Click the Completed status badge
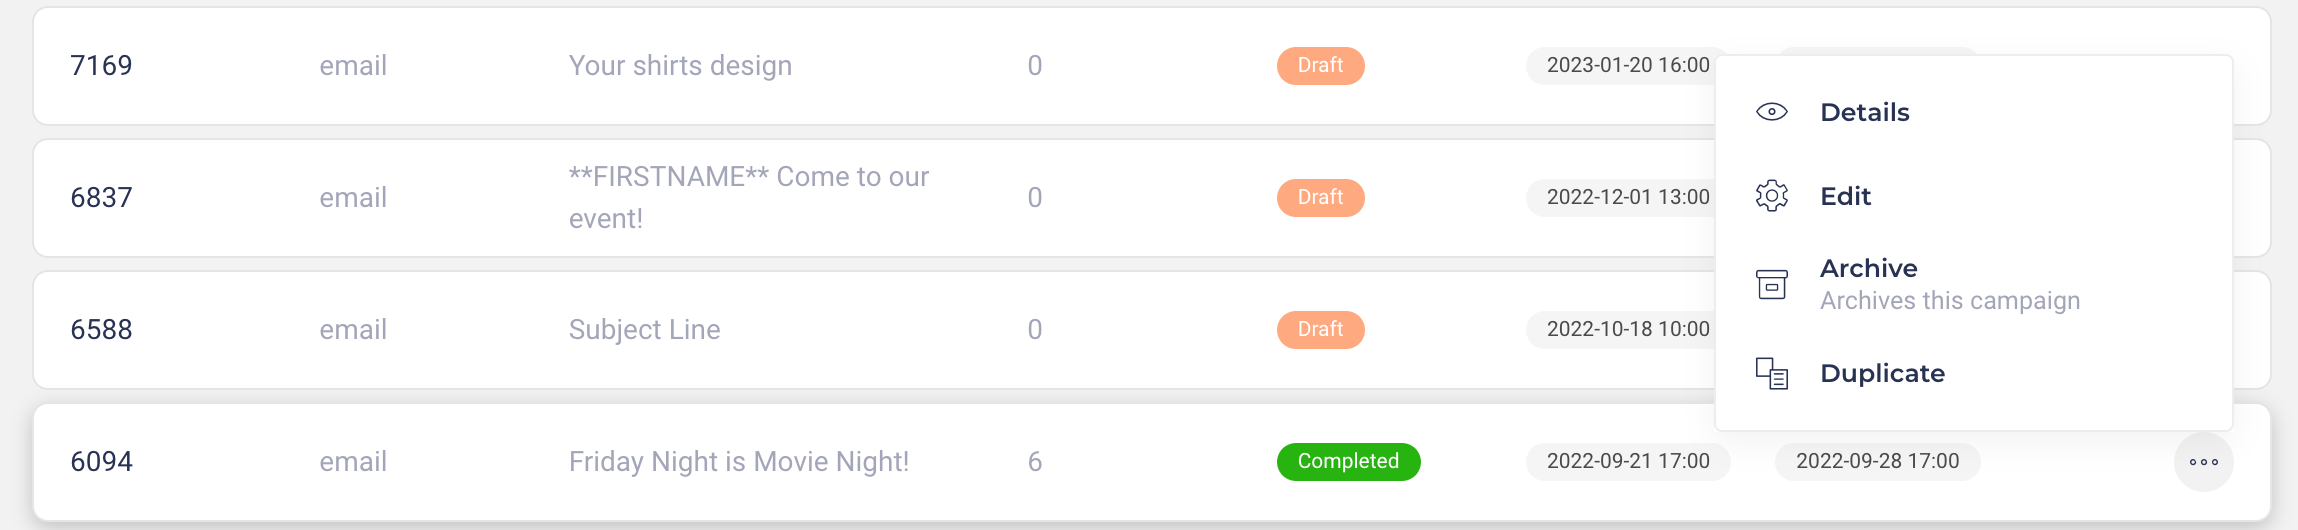This screenshot has height=530, width=2298. [1348, 462]
